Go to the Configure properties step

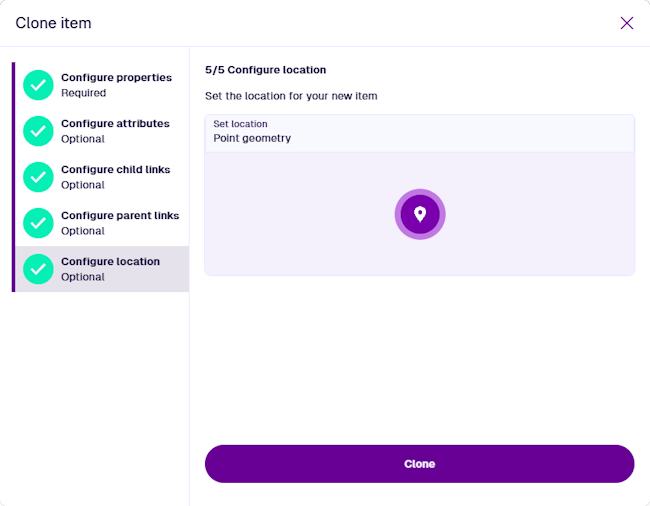pyautogui.click(x=116, y=78)
